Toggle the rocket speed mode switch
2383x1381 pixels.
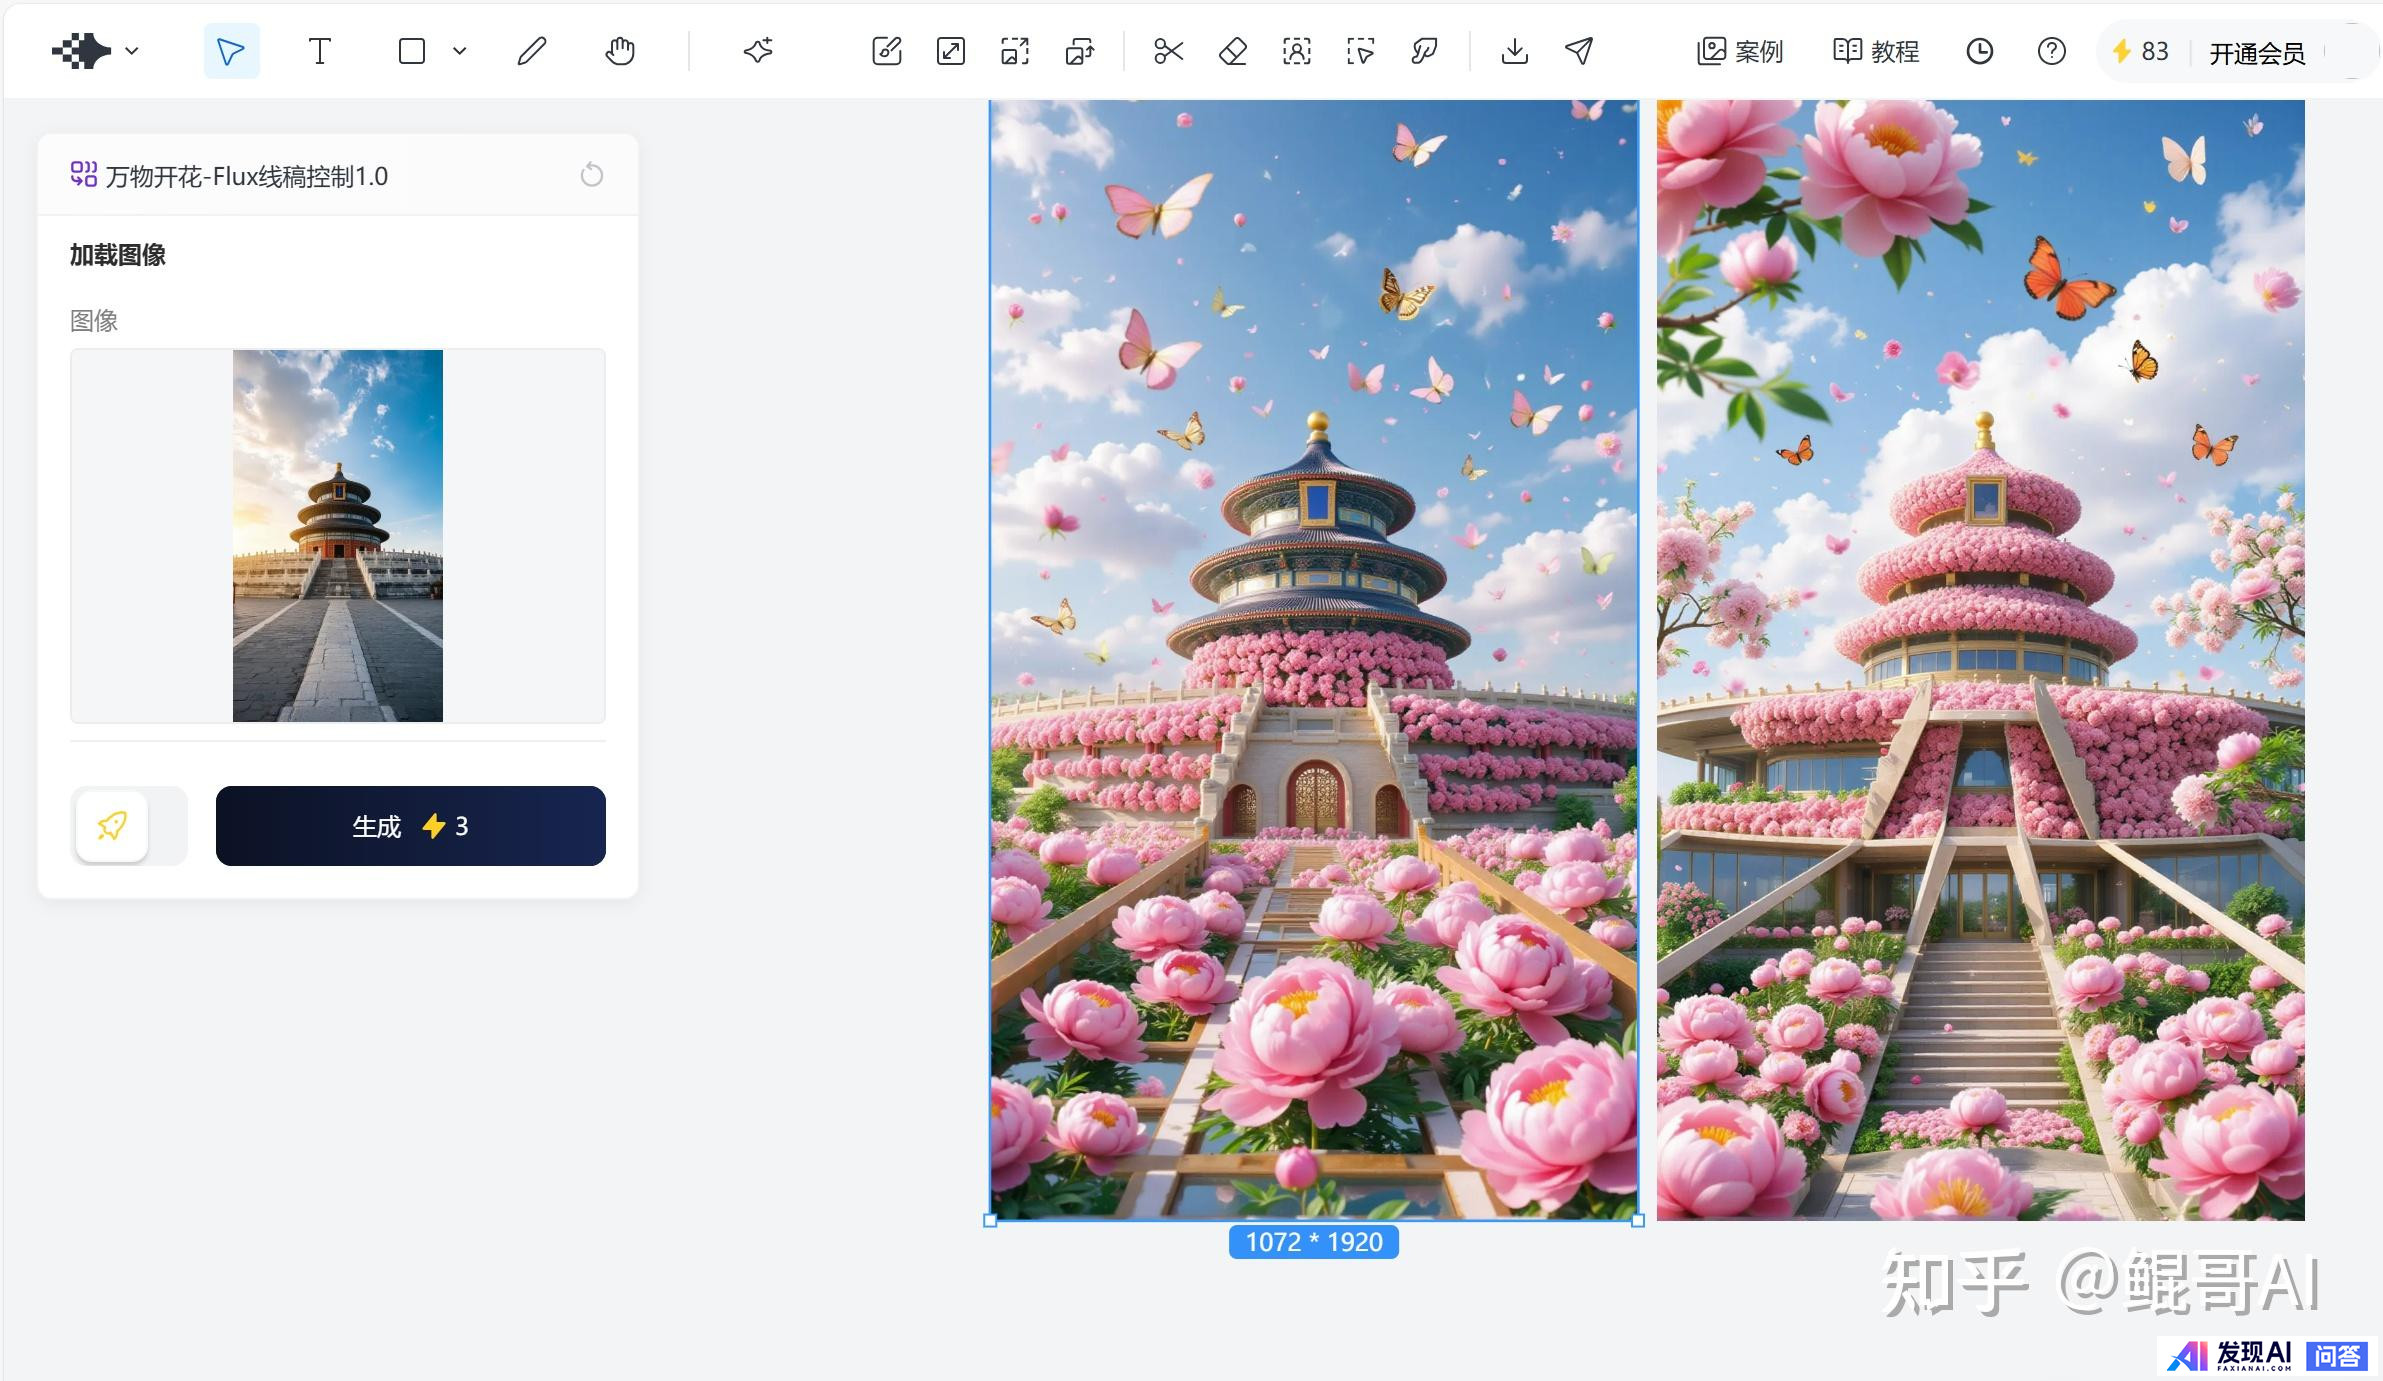[129, 826]
